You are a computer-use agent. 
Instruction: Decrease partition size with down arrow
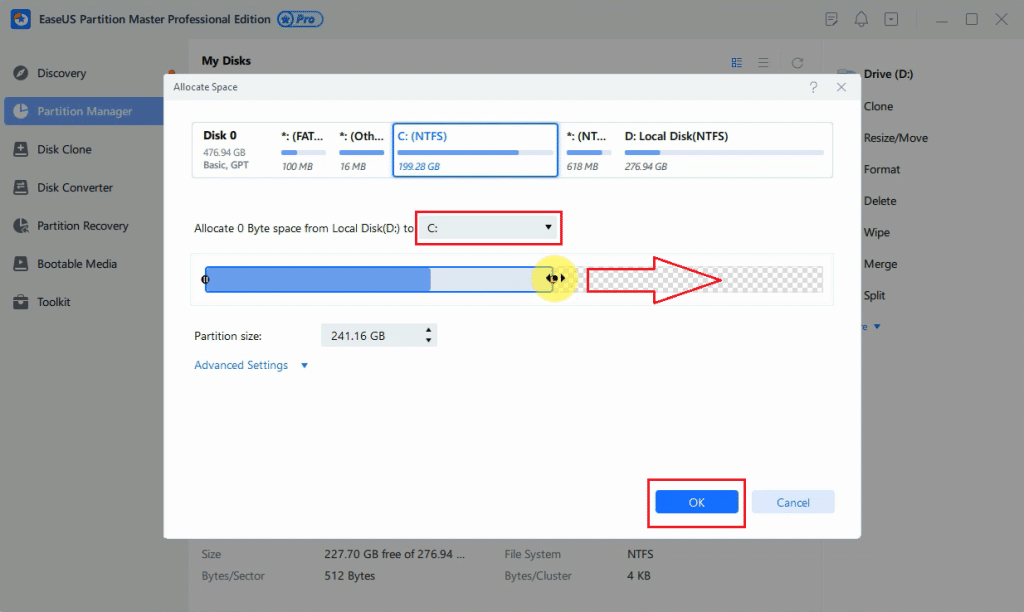428,340
